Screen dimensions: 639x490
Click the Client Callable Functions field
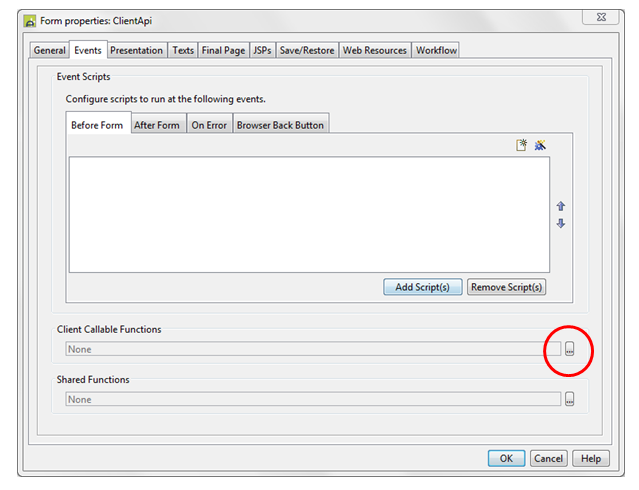pyautogui.click(x=312, y=349)
